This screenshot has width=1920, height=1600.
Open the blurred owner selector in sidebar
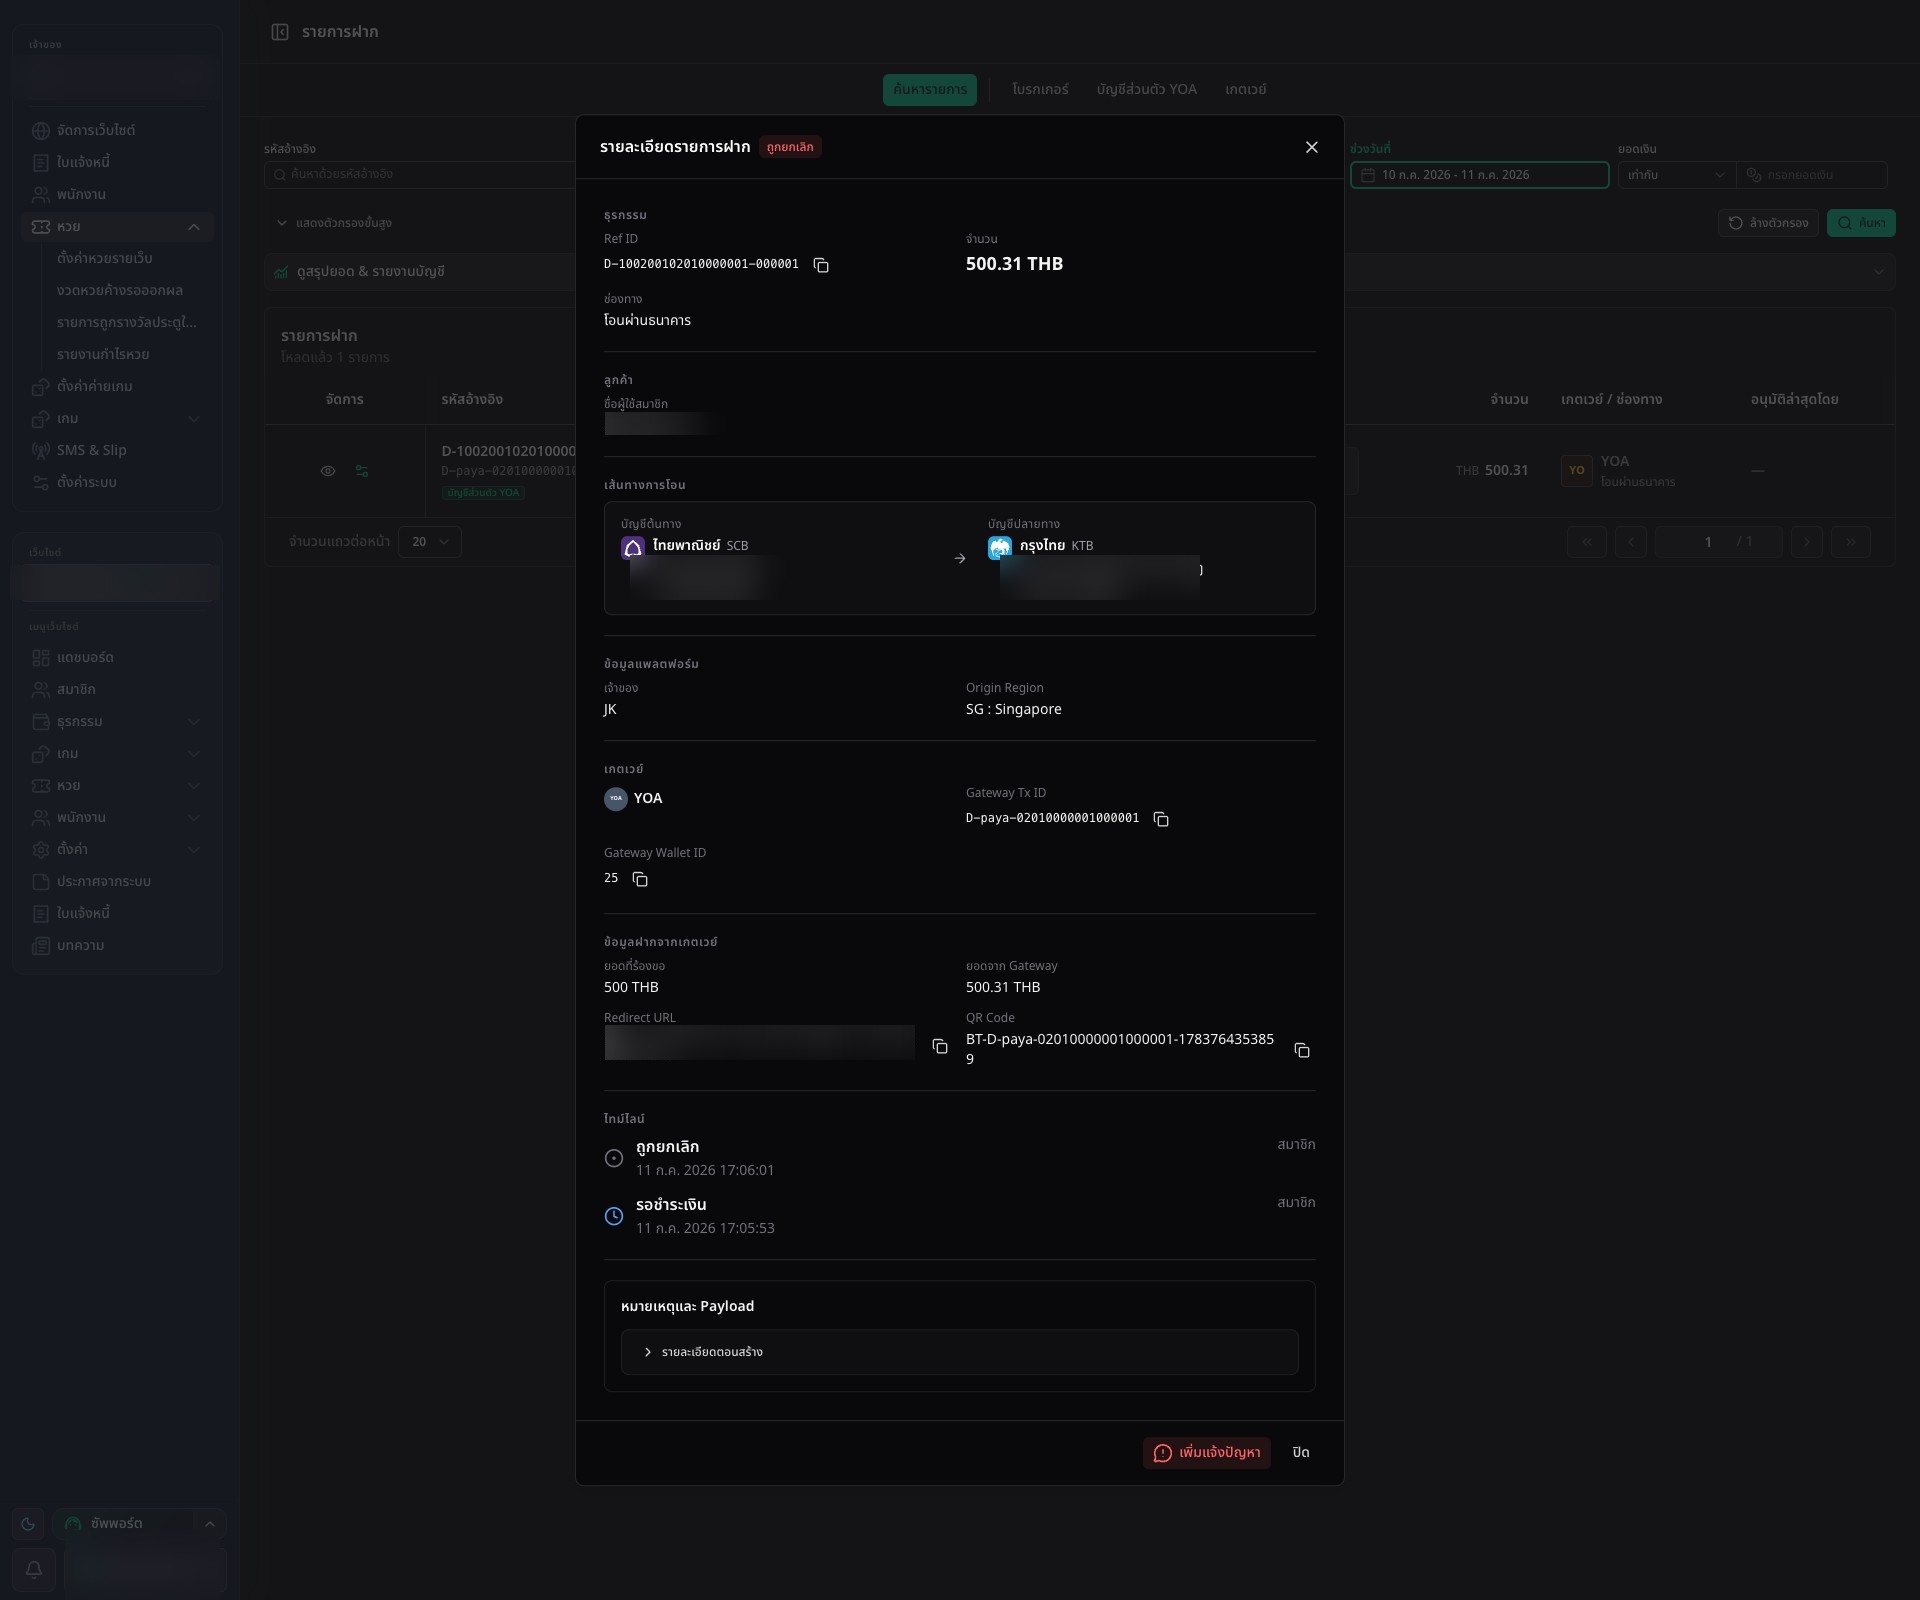pyautogui.click(x=117, y=77)
